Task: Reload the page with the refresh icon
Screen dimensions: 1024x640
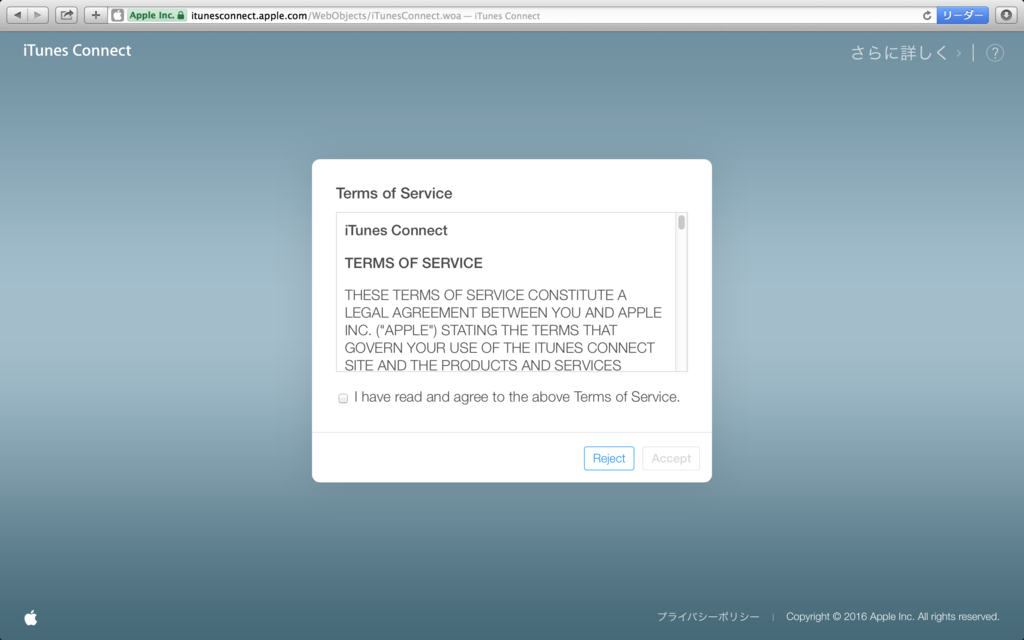Action: (927, 16)
